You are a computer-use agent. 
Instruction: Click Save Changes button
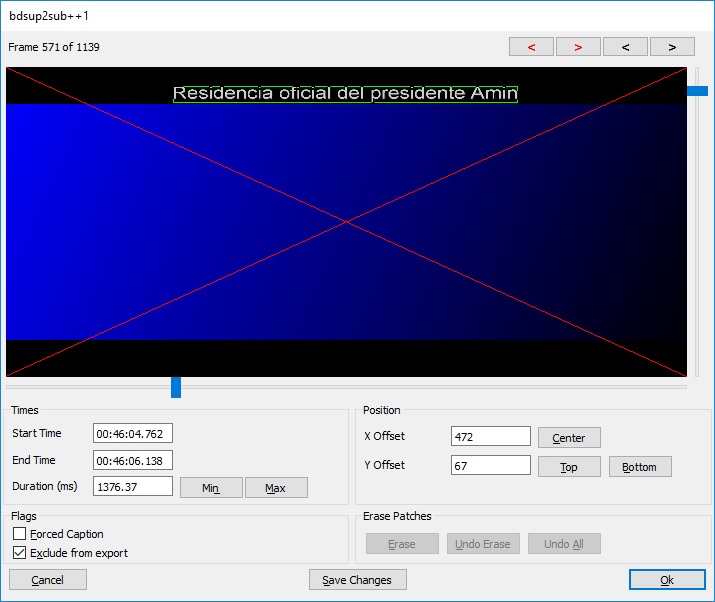click(x=358, y=580)
